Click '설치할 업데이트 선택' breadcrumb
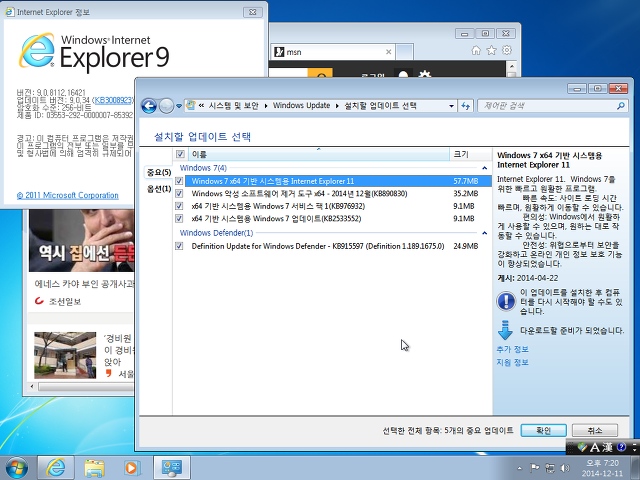This screenshot has height=480, width=640. [380, 106]
